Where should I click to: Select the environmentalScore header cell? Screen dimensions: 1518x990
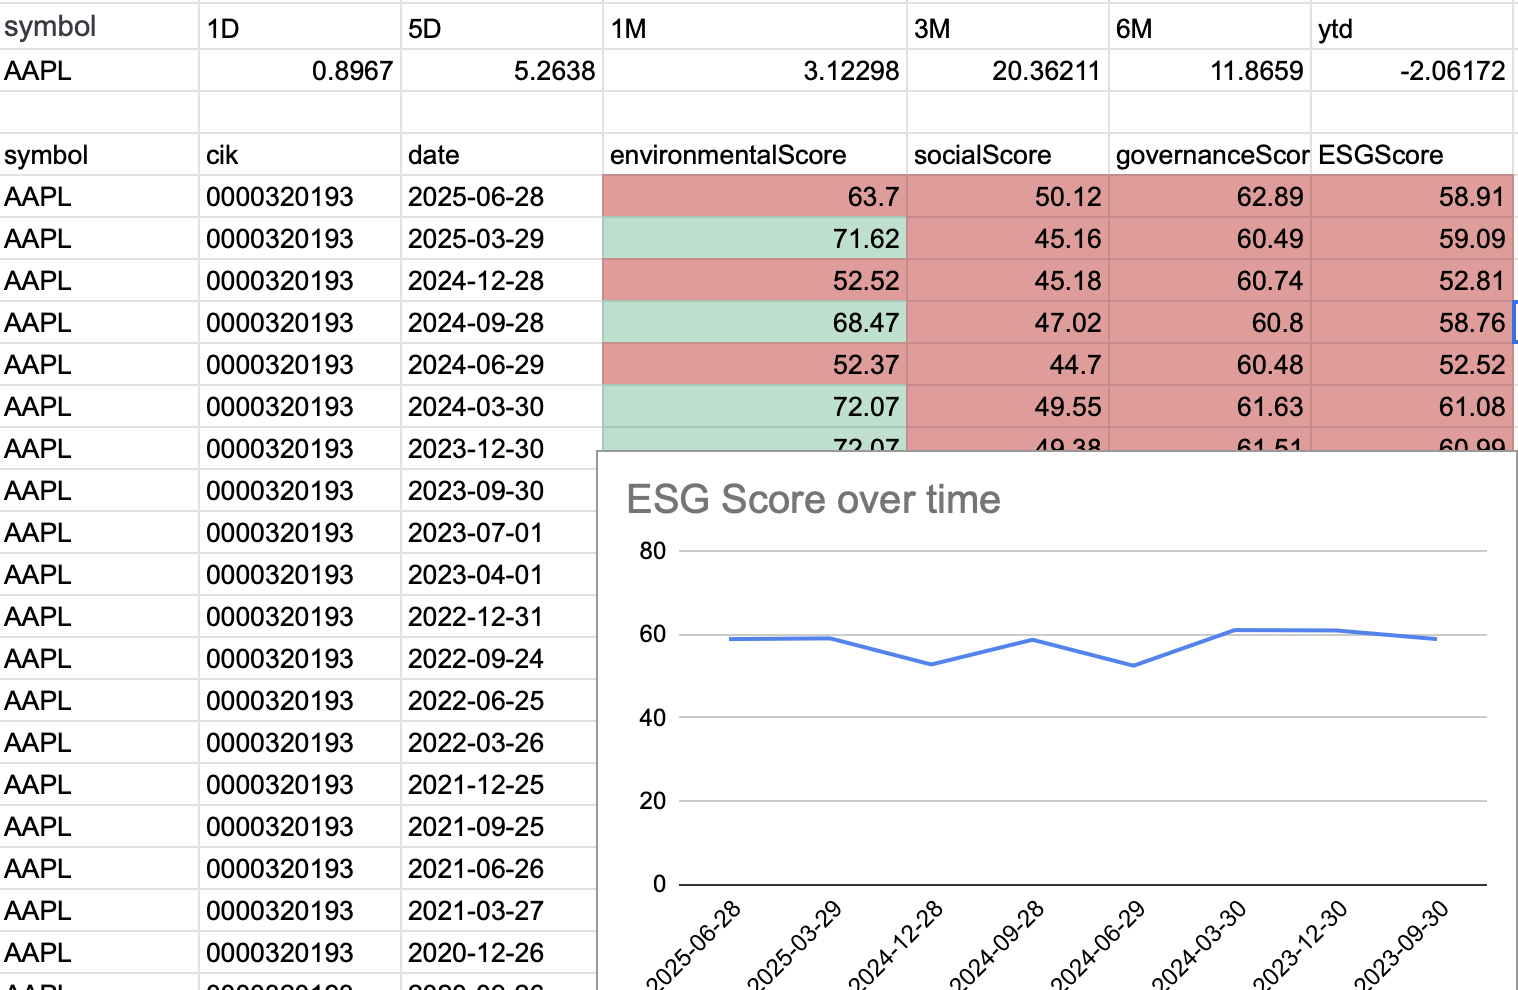pyautogui.click(x=755, y=155)
